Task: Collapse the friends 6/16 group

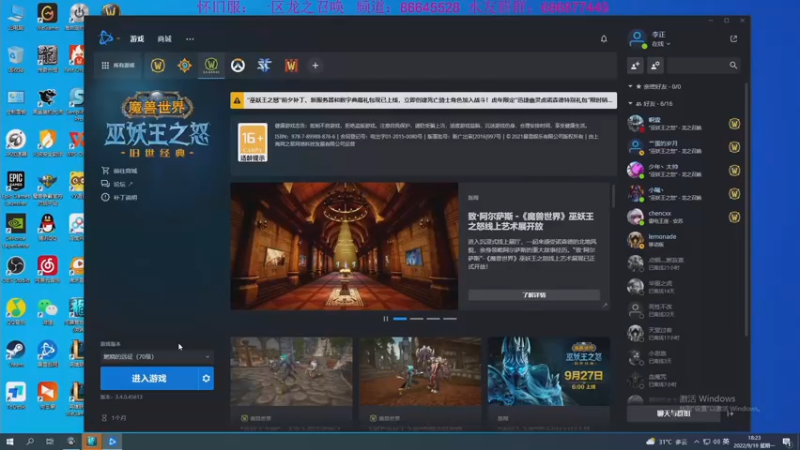Action: pyautogui.click(x=631, y=103)
